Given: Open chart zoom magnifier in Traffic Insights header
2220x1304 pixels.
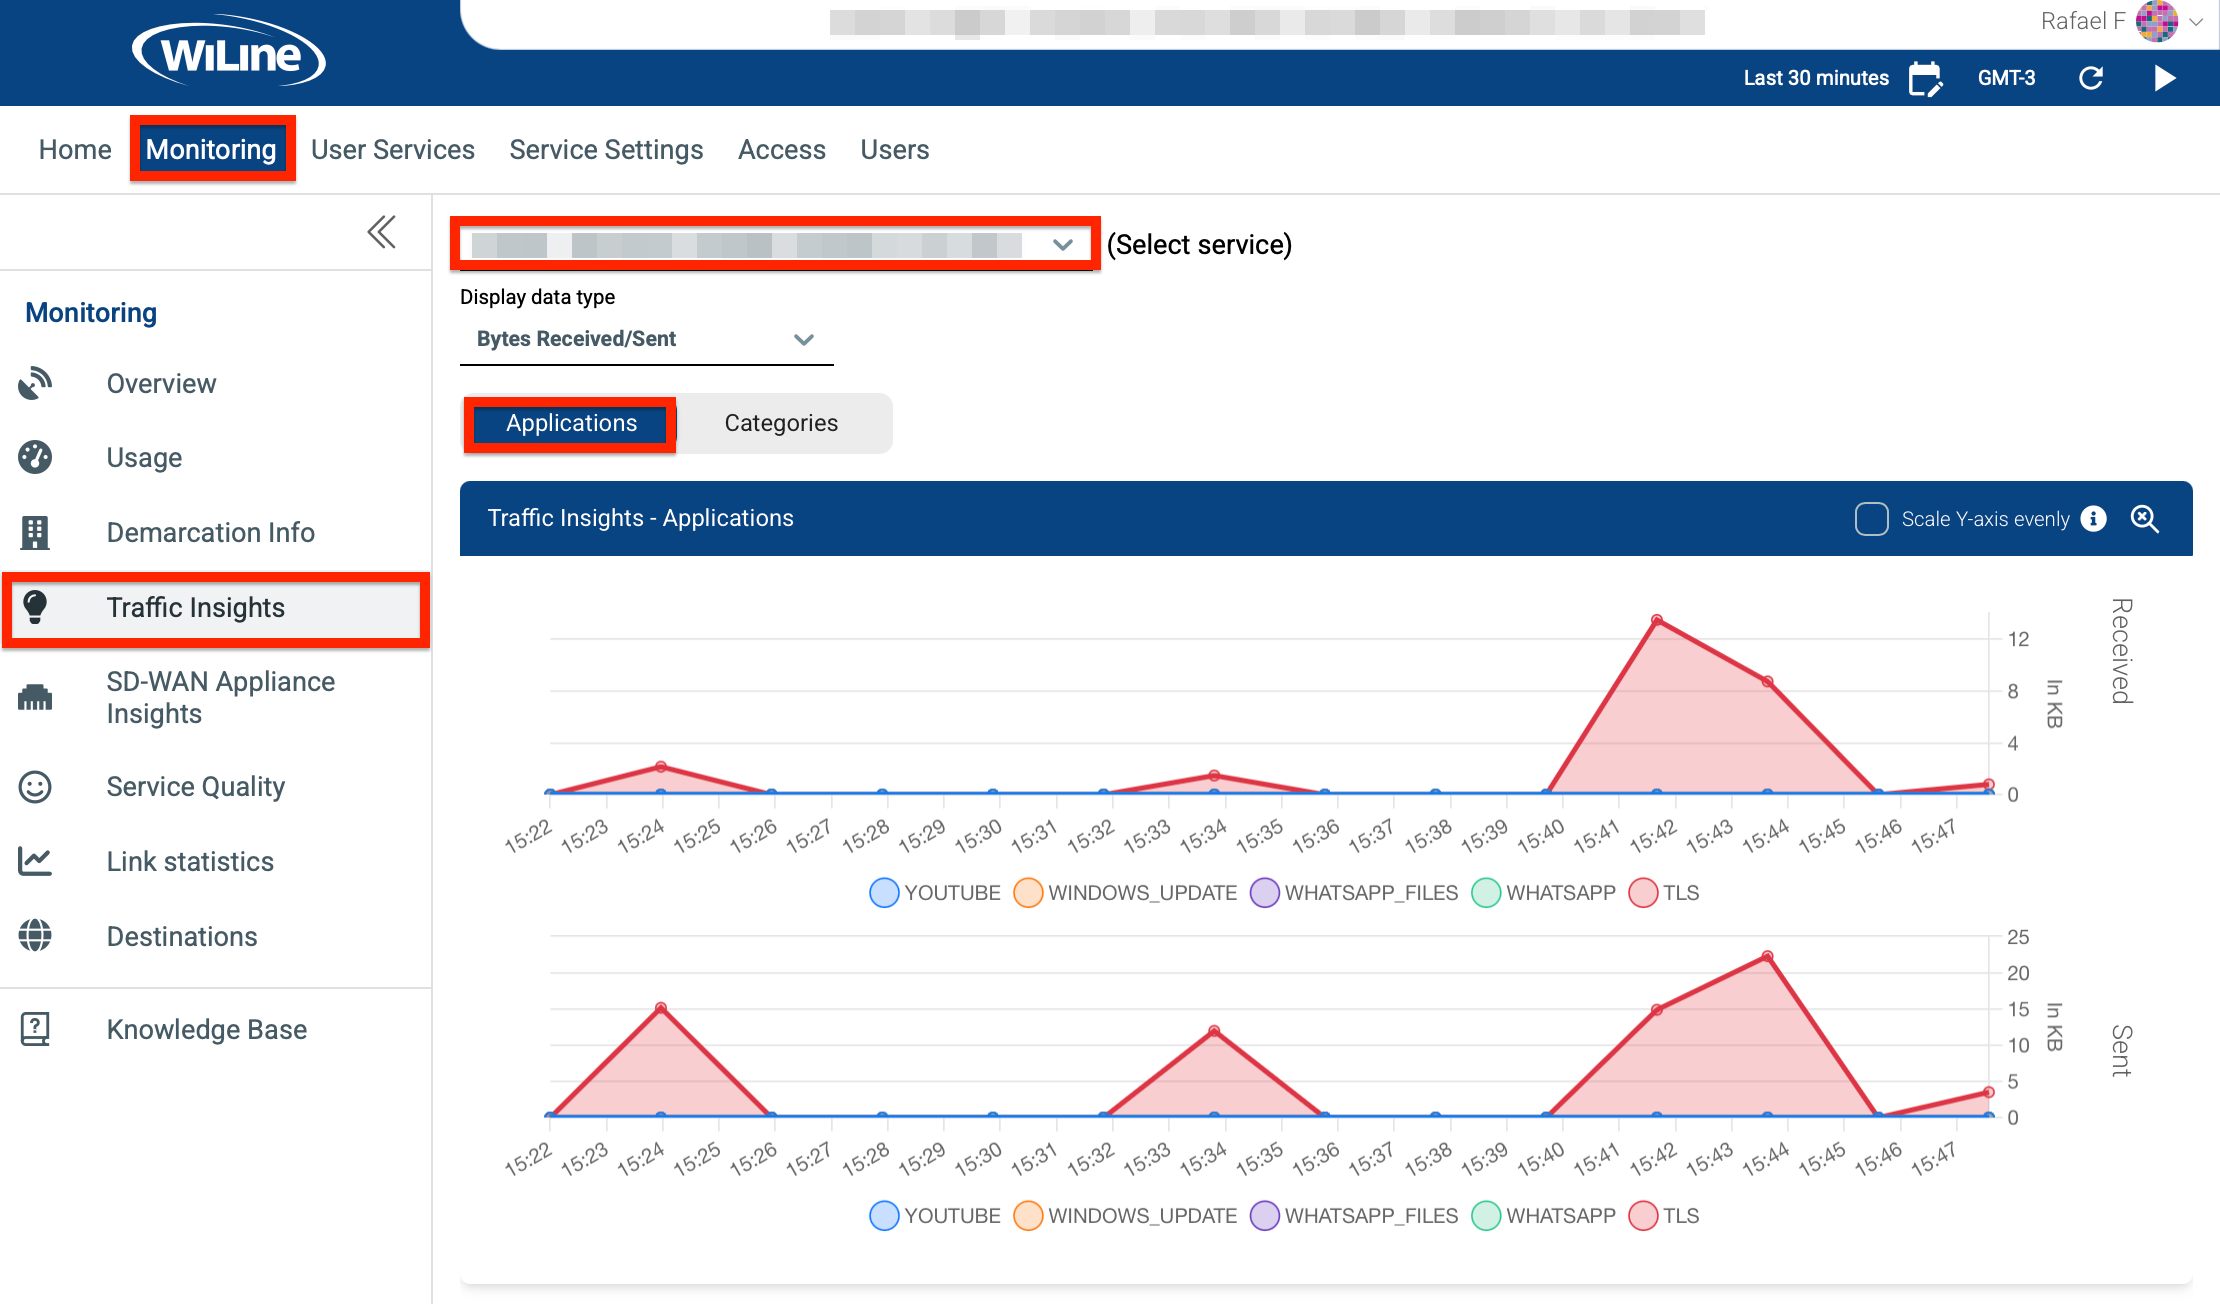Looking at the screenshot, I should tap(2146, 519).
